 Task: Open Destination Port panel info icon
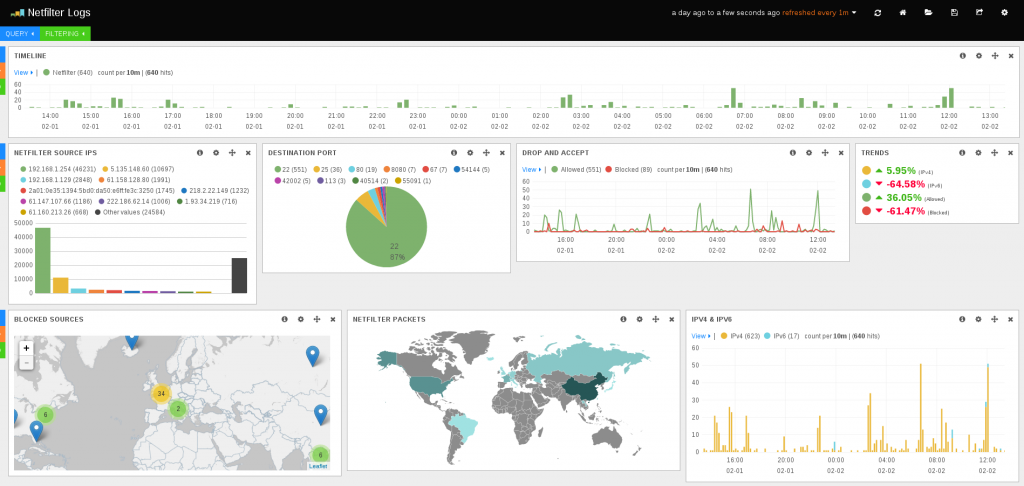tap(454, 153)
